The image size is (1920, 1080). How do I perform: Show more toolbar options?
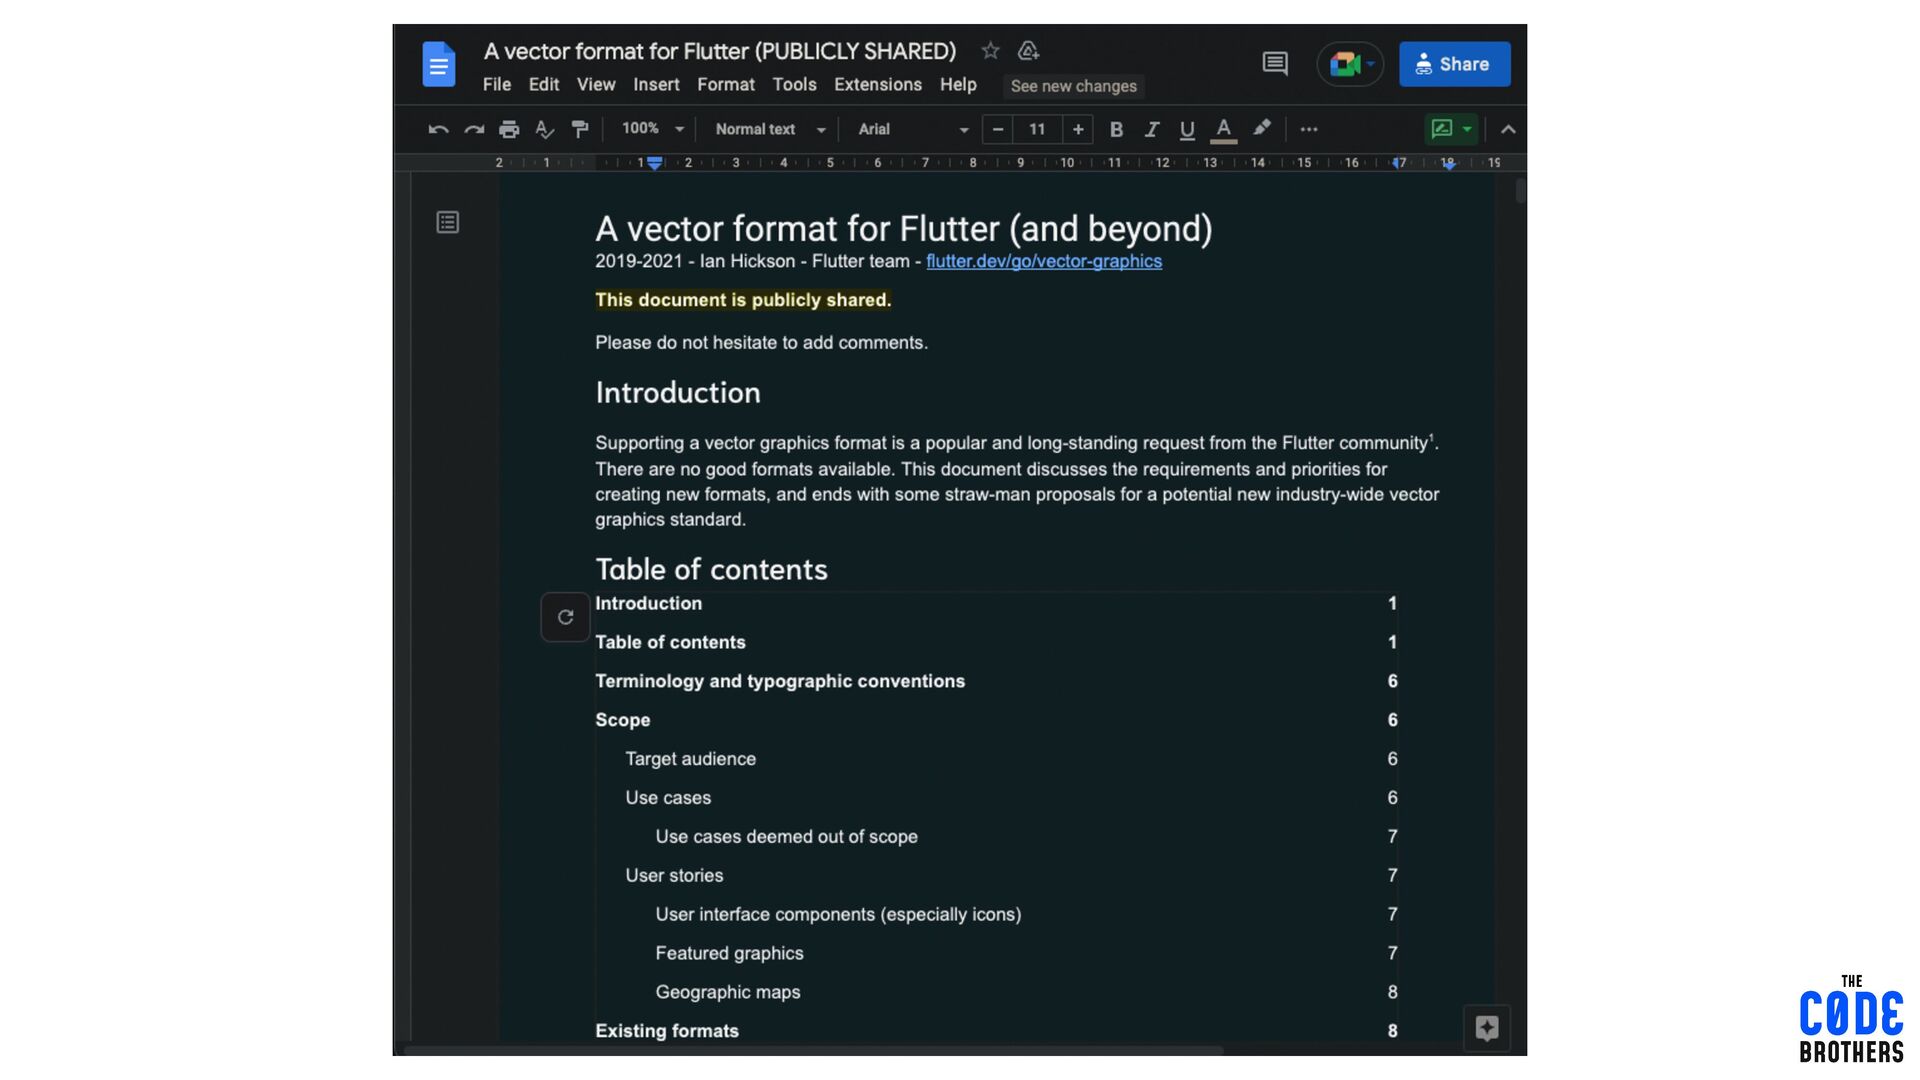1309,129
